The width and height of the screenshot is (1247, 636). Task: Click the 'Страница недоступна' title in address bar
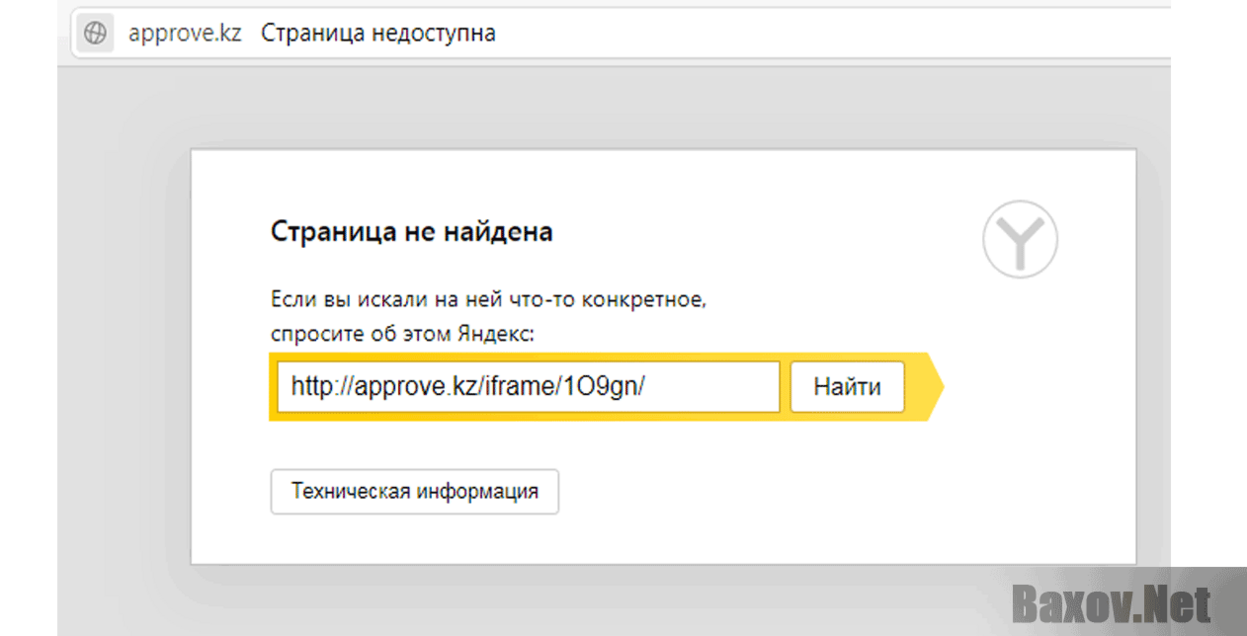coord(378,33)
